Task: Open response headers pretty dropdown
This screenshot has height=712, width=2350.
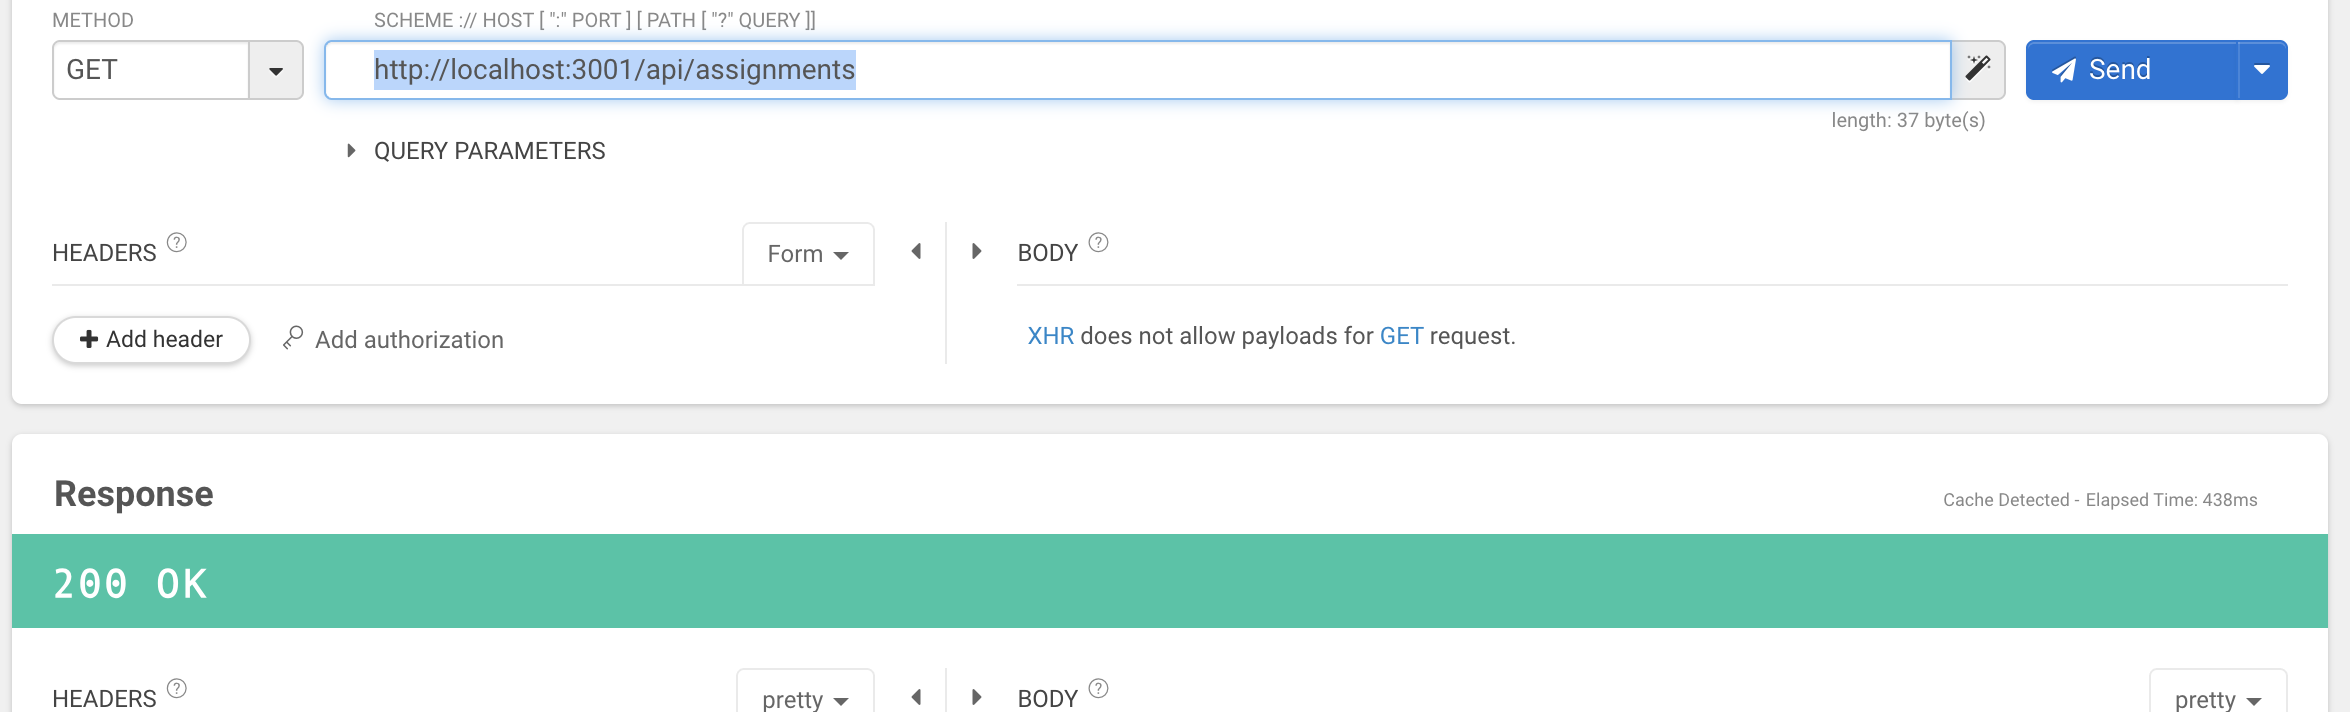Action: 805,696
